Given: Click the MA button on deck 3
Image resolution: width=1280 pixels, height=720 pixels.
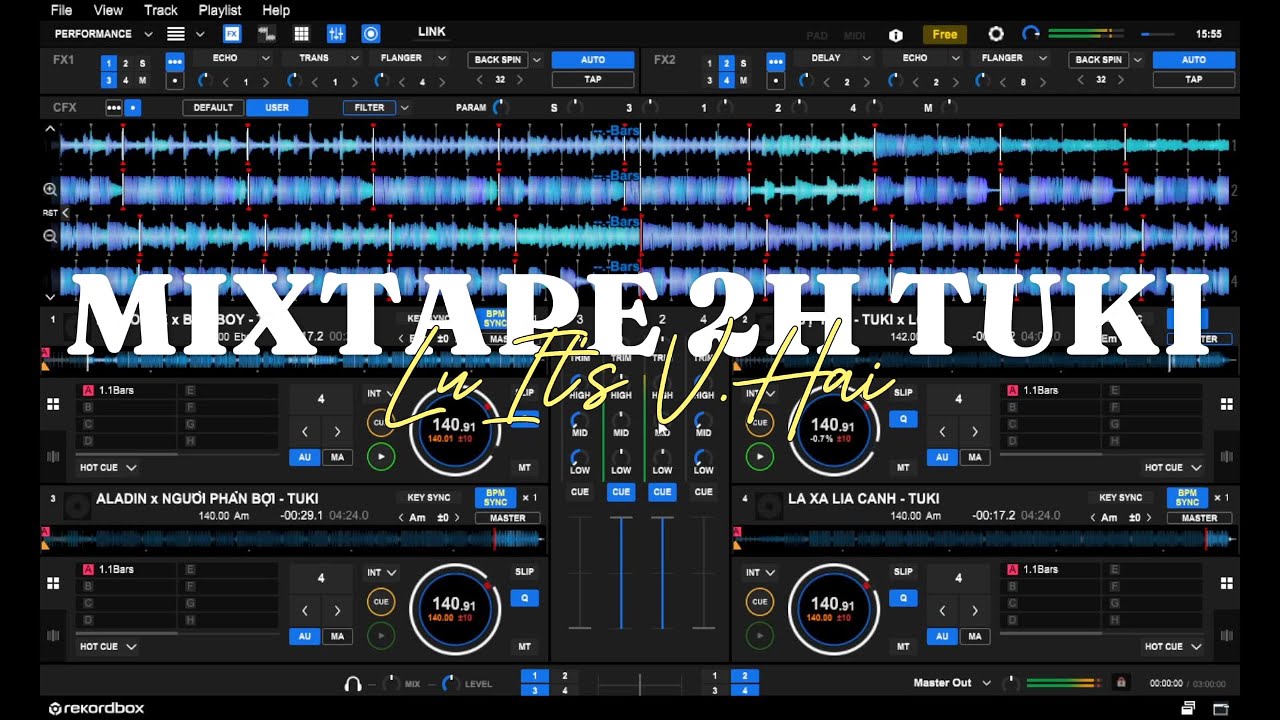Looking at the screenshot, I should pyautogui.click(x=337, y=636).
